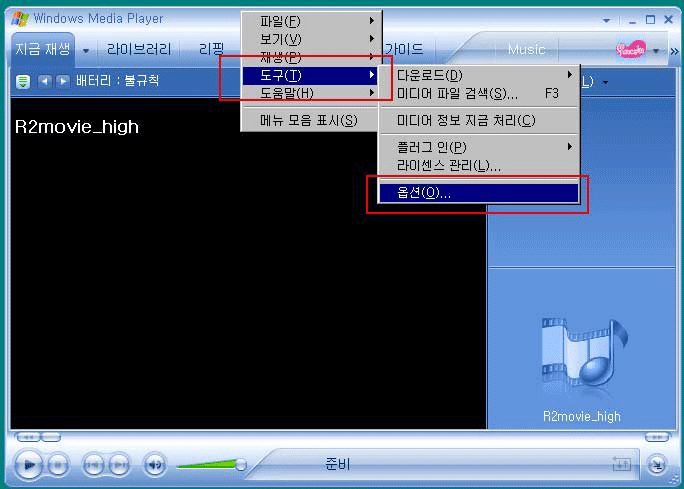684x489 pixels.
Task: Open 옵션(O)... settings
Action: click(480, 193)
